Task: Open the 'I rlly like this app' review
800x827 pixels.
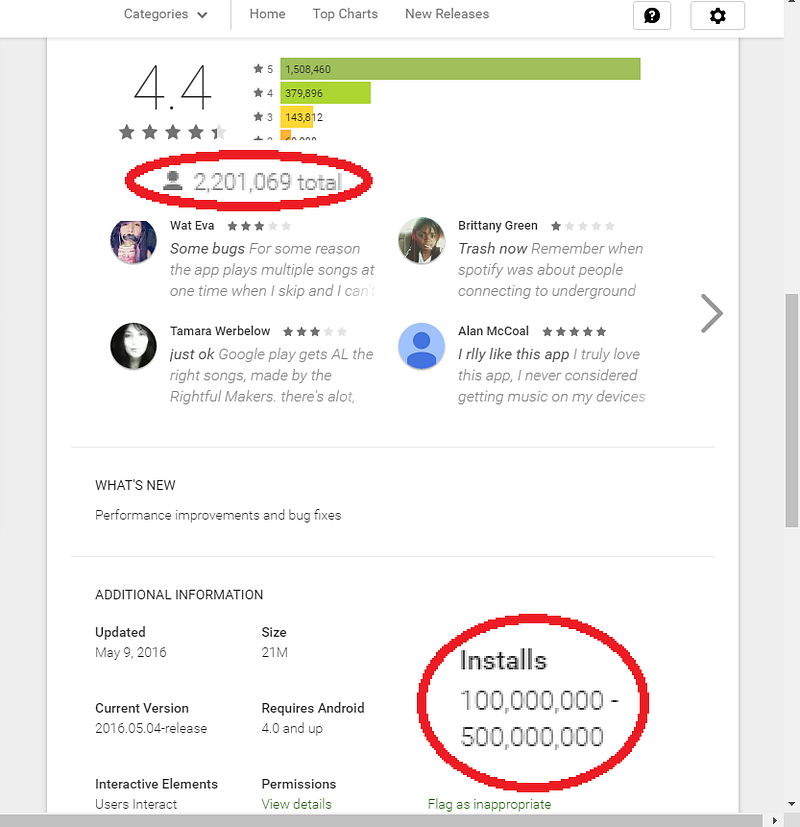Action: pos(552,375)
